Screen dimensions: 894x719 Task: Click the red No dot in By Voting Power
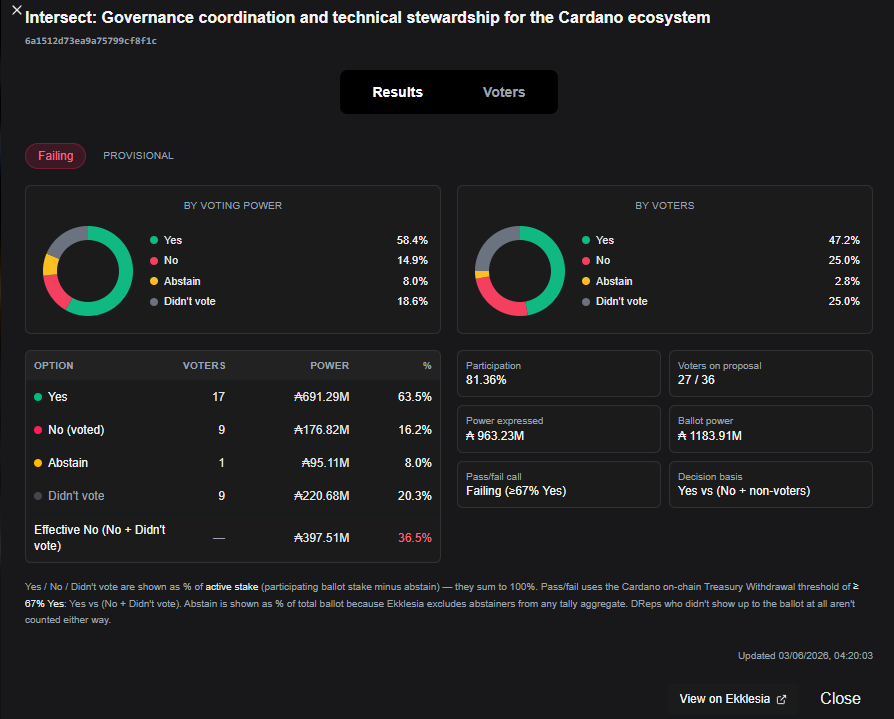(x=154, y=261)
